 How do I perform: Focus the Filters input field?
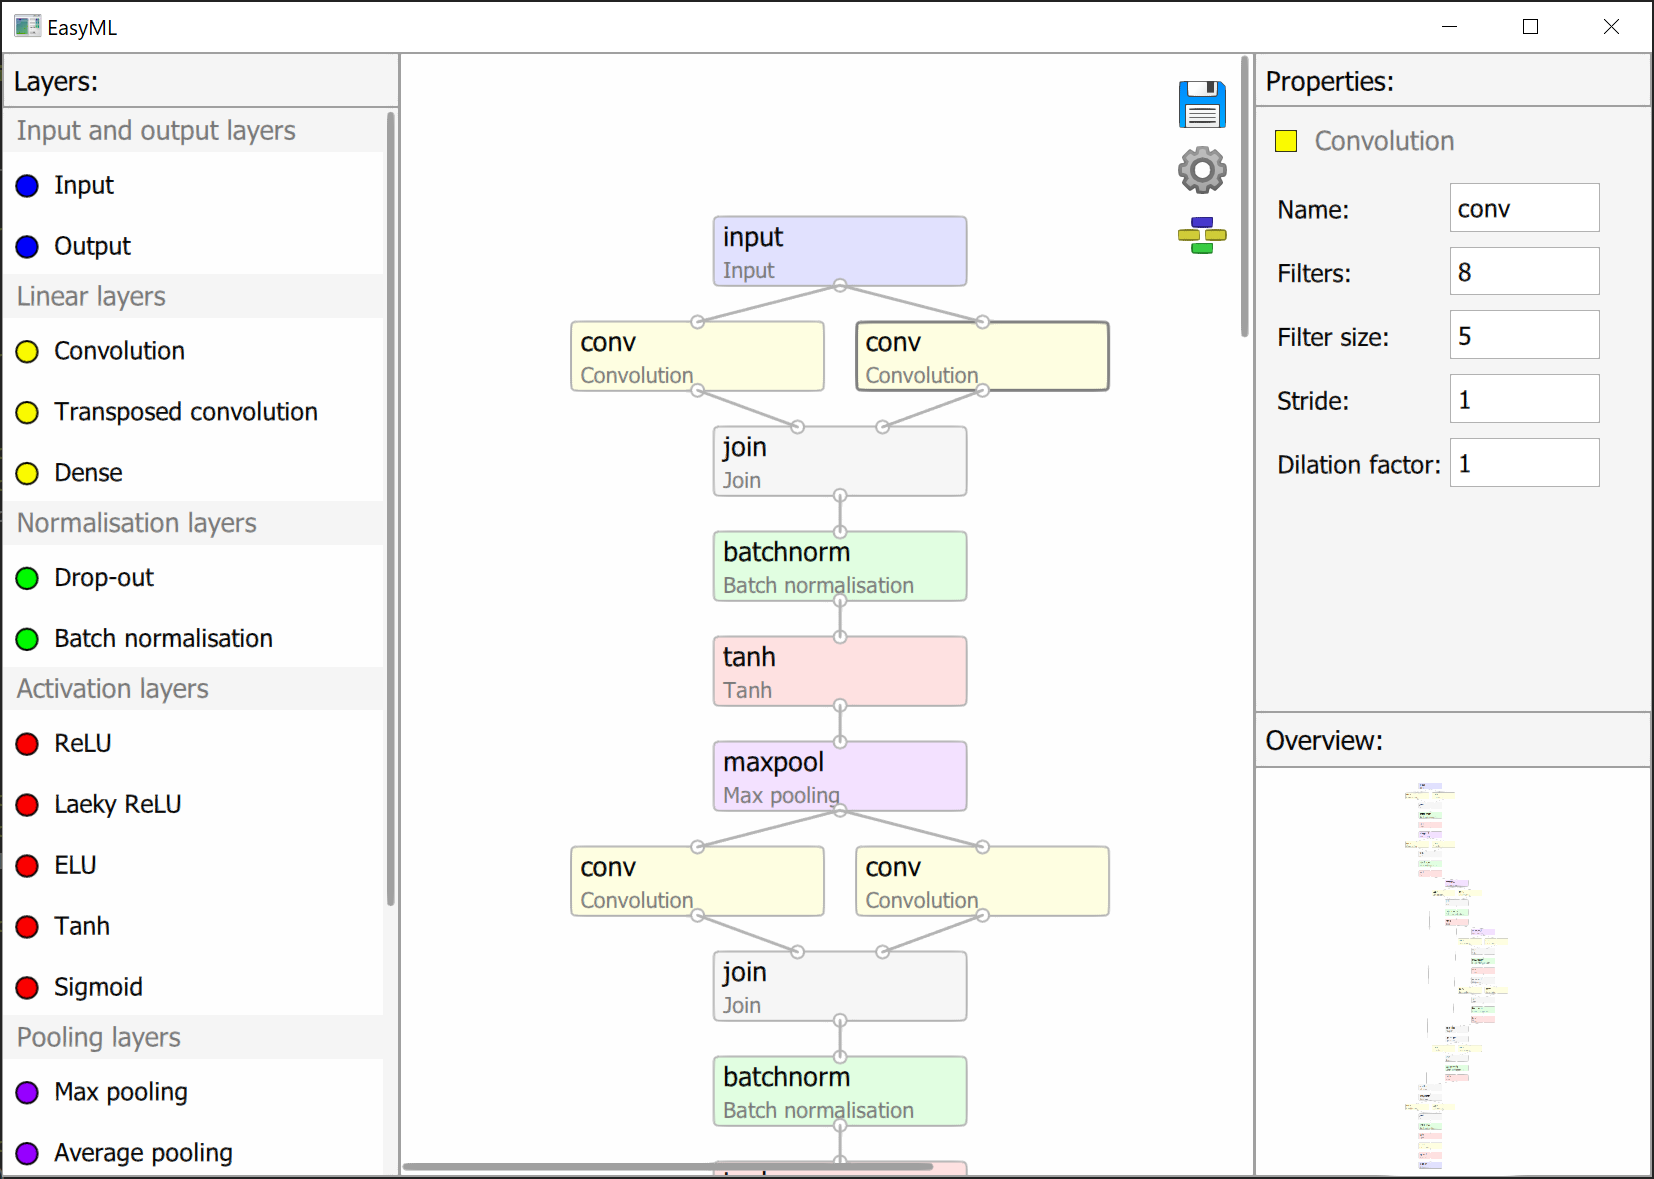pos(1524,272)
